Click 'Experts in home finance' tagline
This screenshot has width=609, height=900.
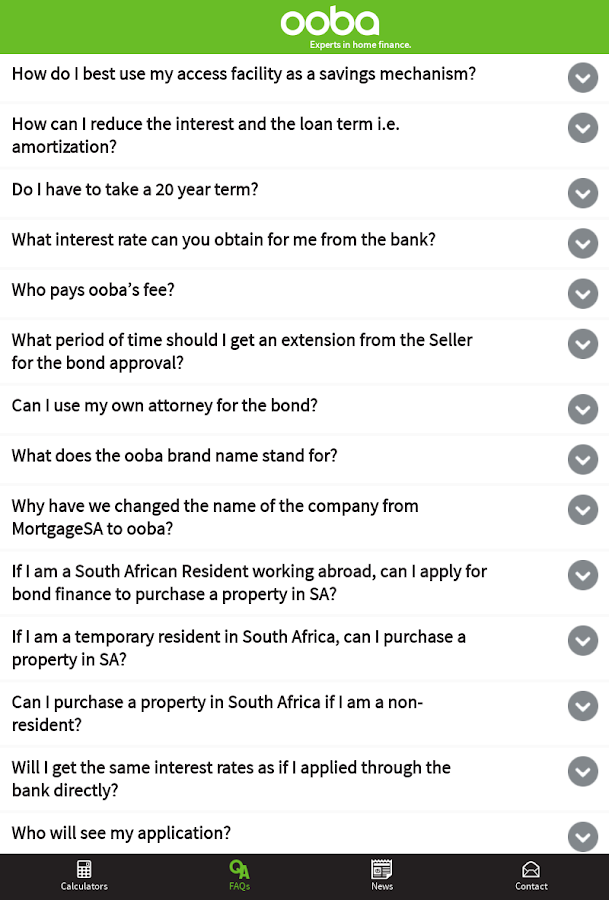[361, 45]
